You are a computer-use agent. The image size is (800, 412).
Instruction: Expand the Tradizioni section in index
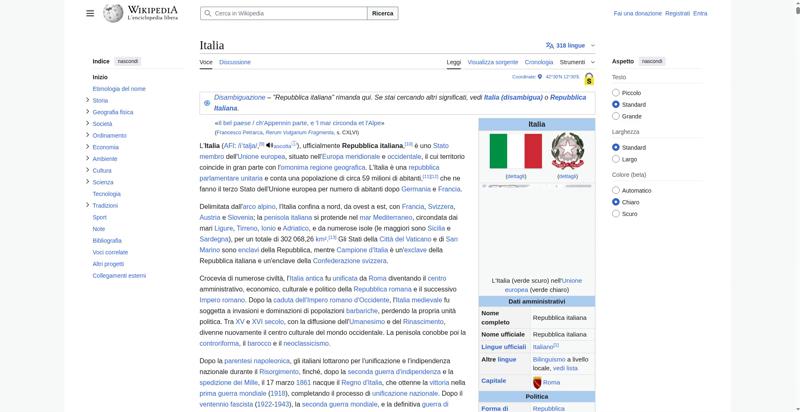pos(88,205)
